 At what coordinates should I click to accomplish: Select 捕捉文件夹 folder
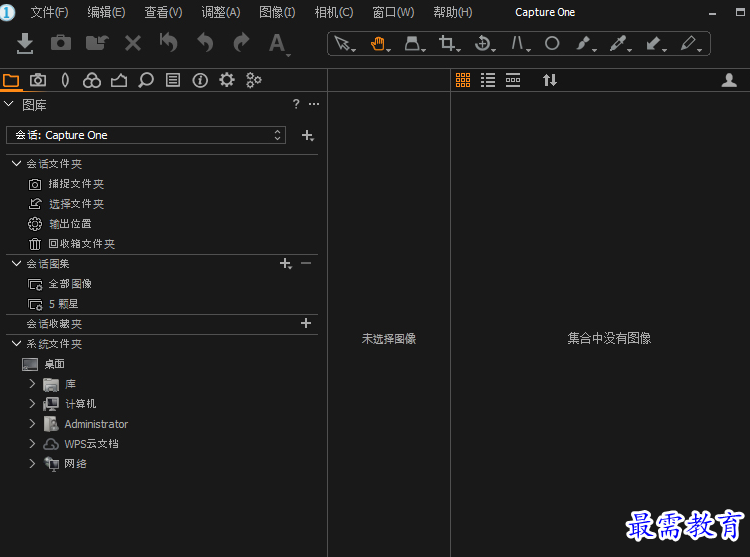tap(76, 184)
